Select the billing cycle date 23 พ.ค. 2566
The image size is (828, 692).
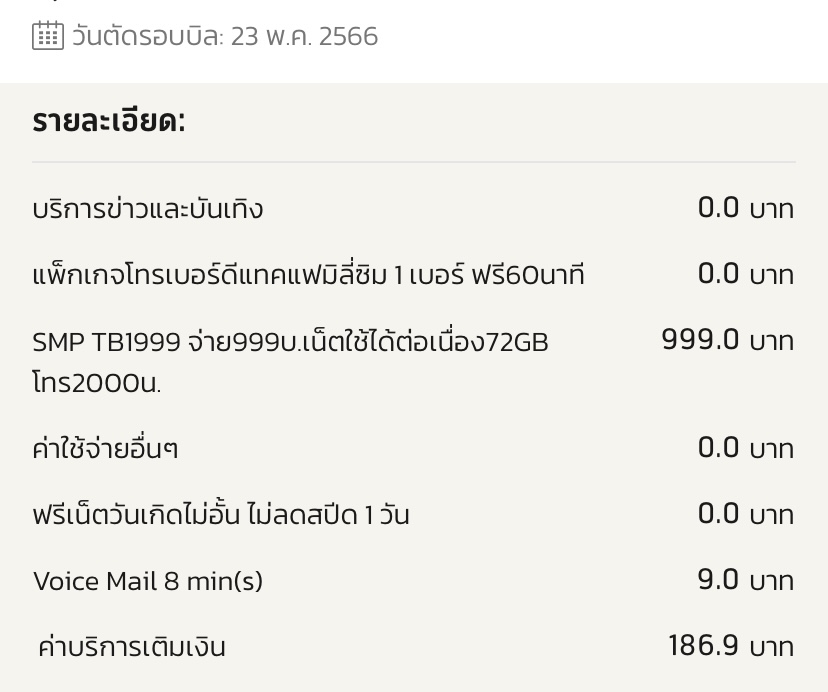pyautogui.click(x=305, y=36)
